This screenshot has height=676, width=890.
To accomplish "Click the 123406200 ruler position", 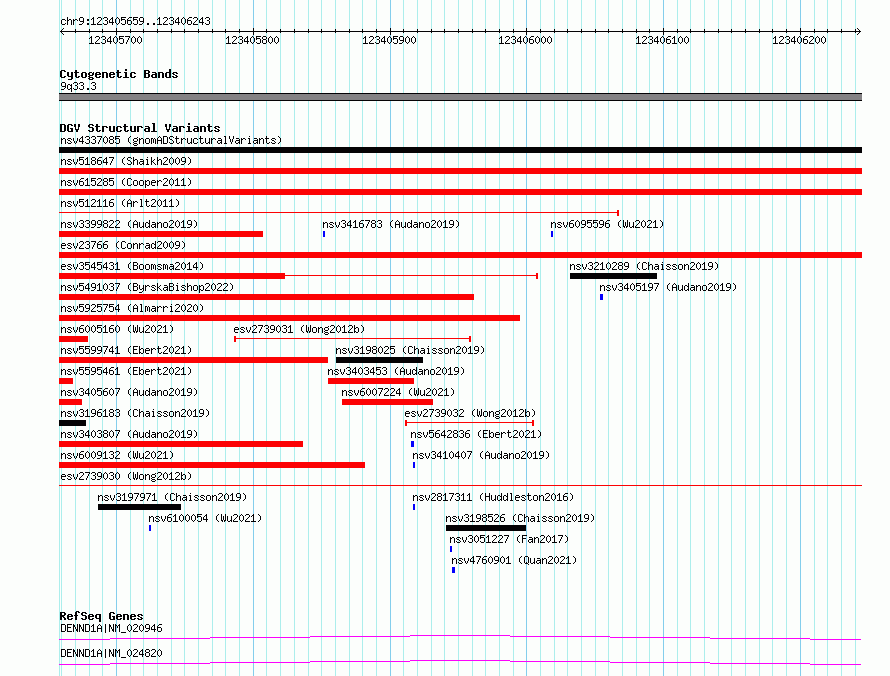I will [x=799, y=40].
